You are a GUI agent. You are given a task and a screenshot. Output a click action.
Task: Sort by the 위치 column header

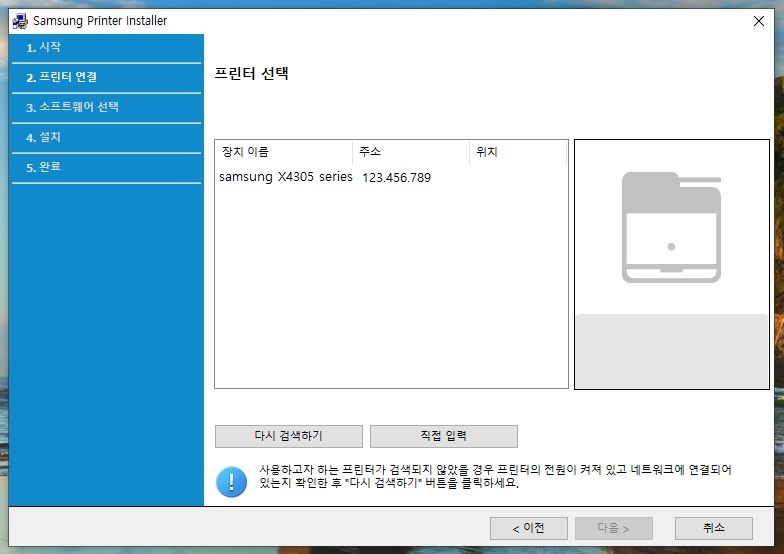(518, 152)
